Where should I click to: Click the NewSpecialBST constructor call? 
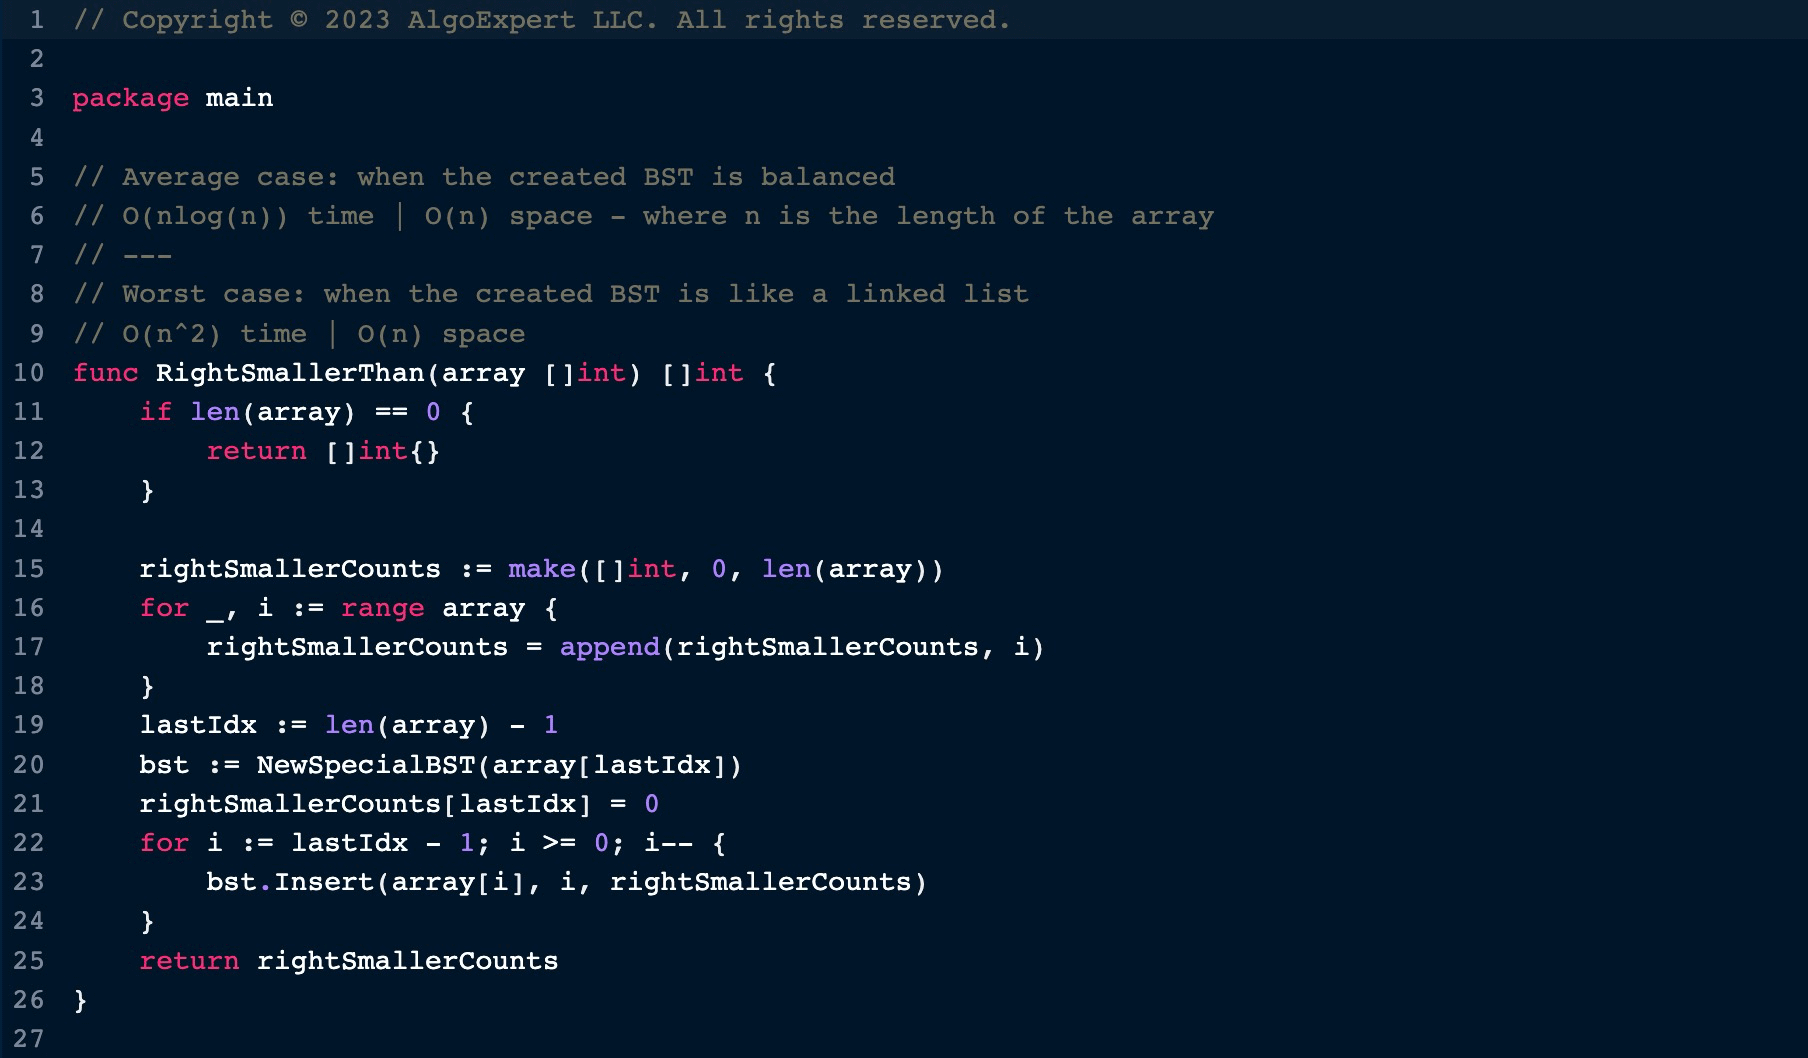[x=365, y=765]
